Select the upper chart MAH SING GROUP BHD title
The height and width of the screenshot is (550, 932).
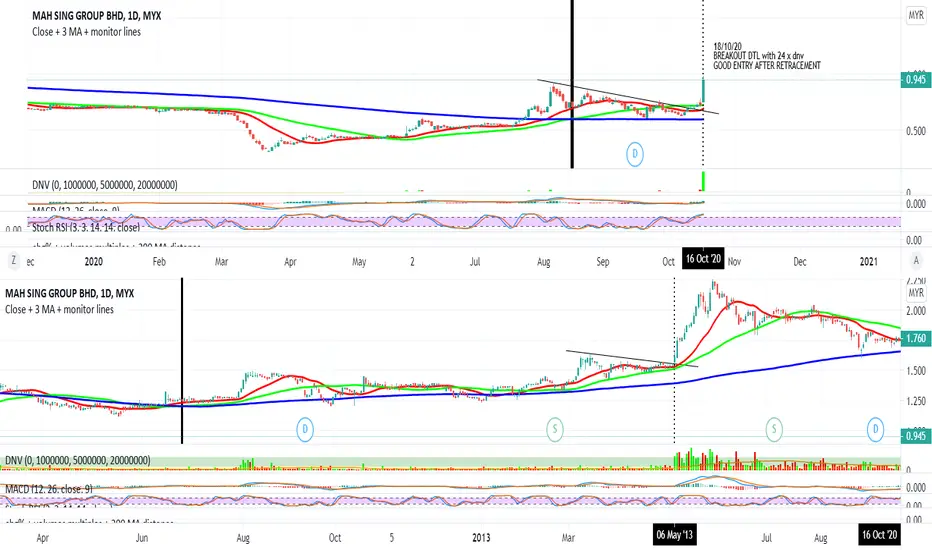(96, 15)
